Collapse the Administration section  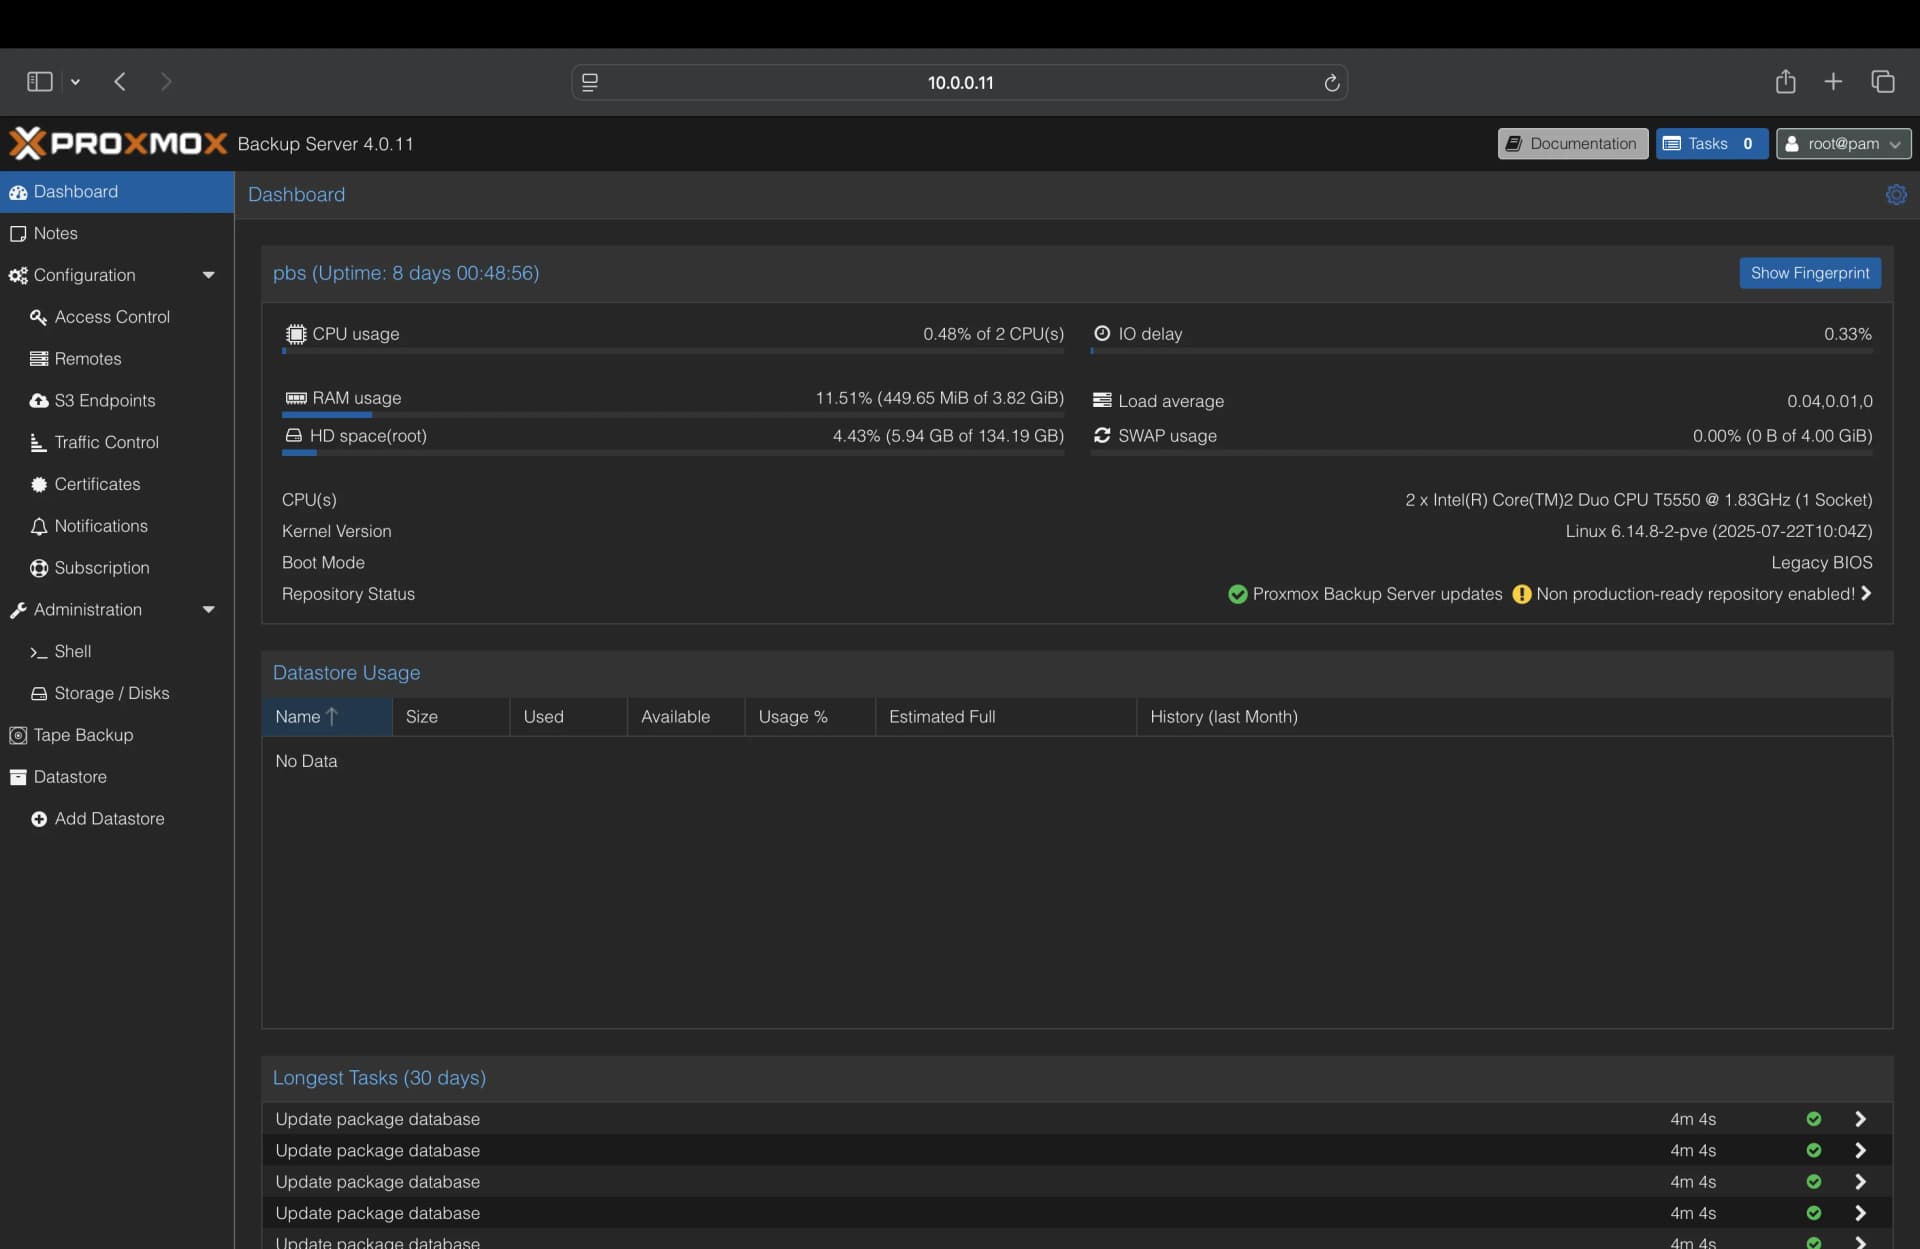point(208,609)
